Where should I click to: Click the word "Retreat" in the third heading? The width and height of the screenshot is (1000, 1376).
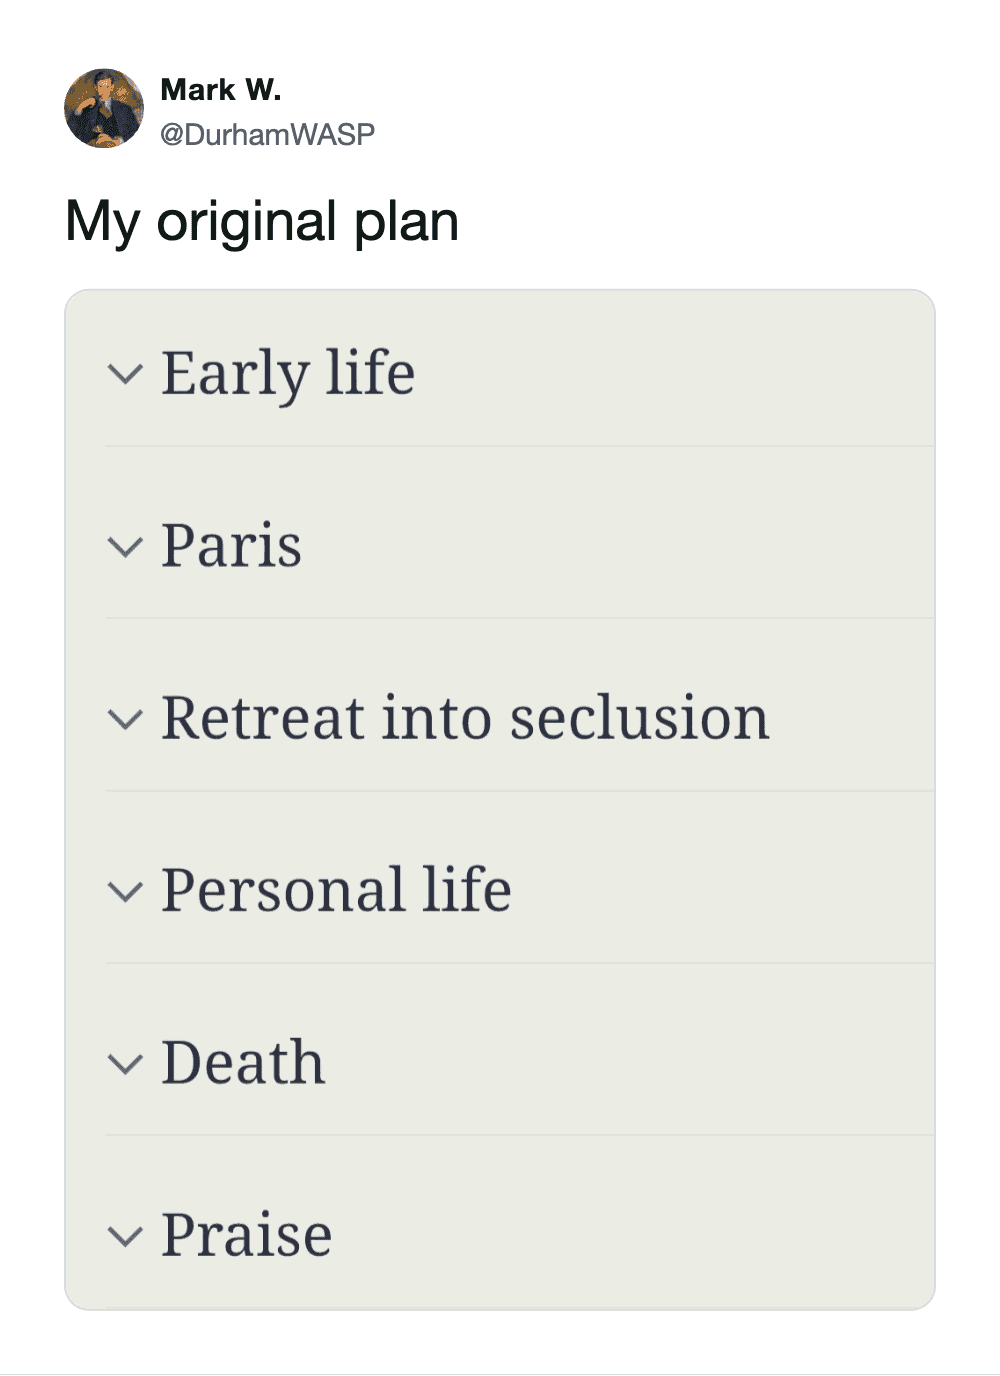[x=263, y=718]
